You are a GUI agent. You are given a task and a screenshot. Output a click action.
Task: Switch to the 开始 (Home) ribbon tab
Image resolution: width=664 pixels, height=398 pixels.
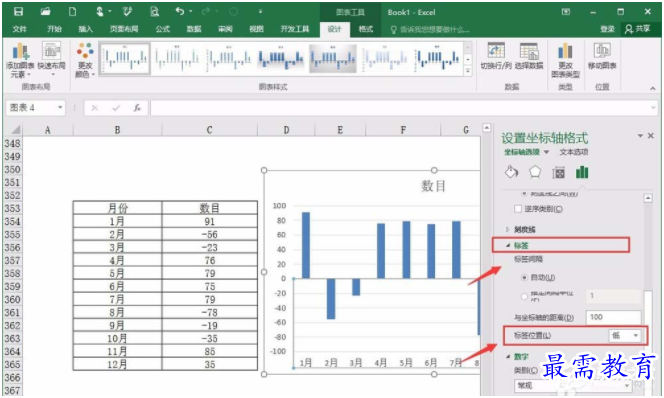tap(54, 29)
